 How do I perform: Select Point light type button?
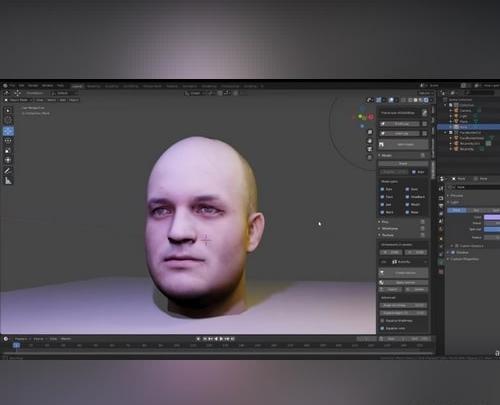[x=457, y=210]
